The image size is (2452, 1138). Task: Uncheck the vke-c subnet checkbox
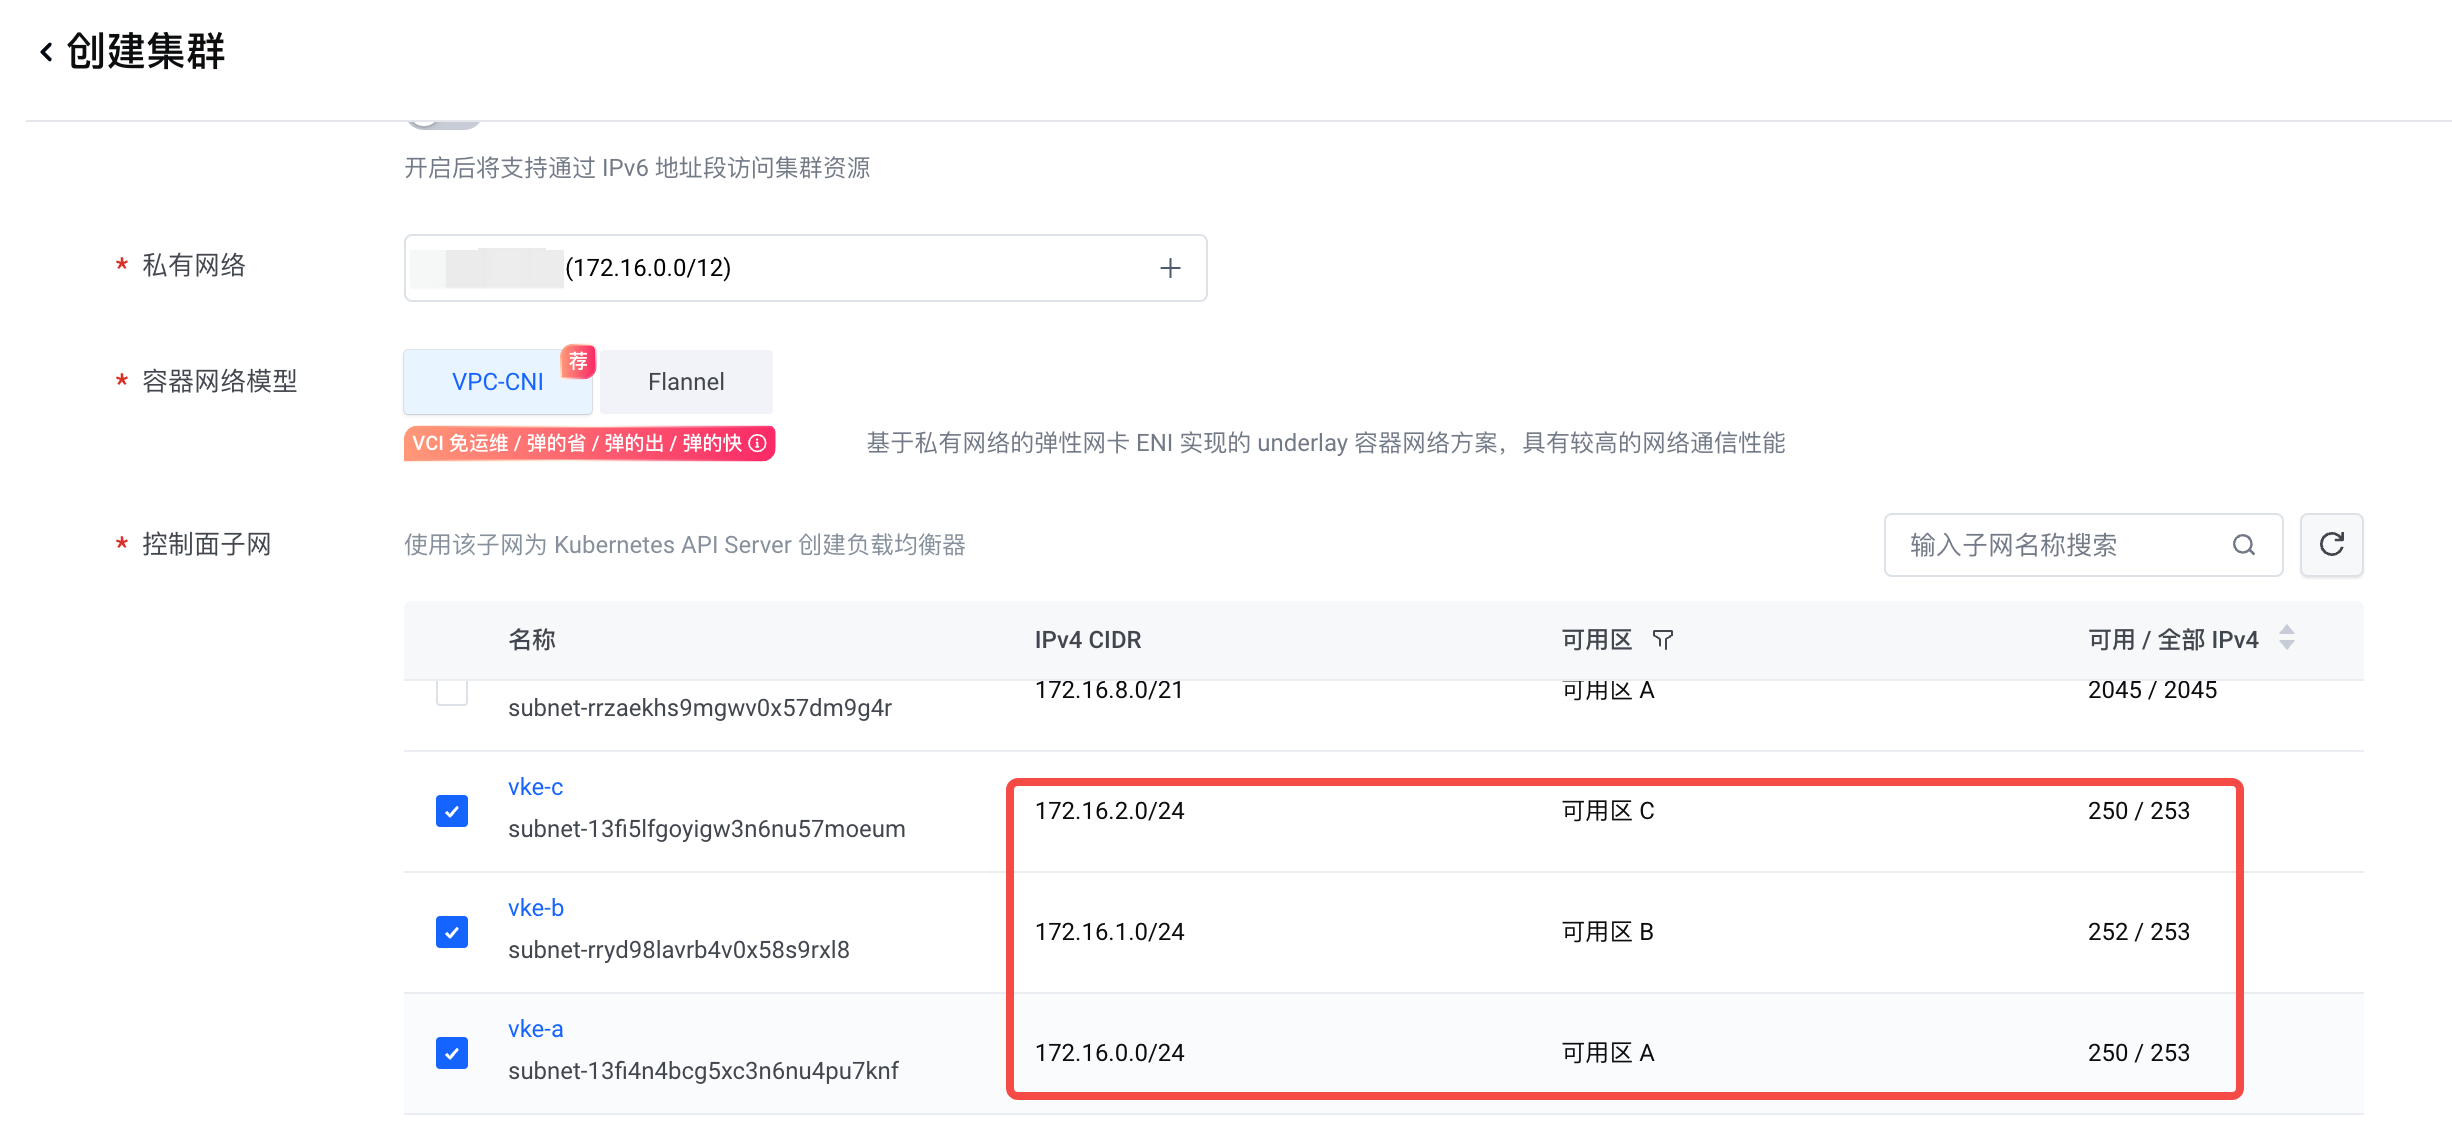pos(452,811)
